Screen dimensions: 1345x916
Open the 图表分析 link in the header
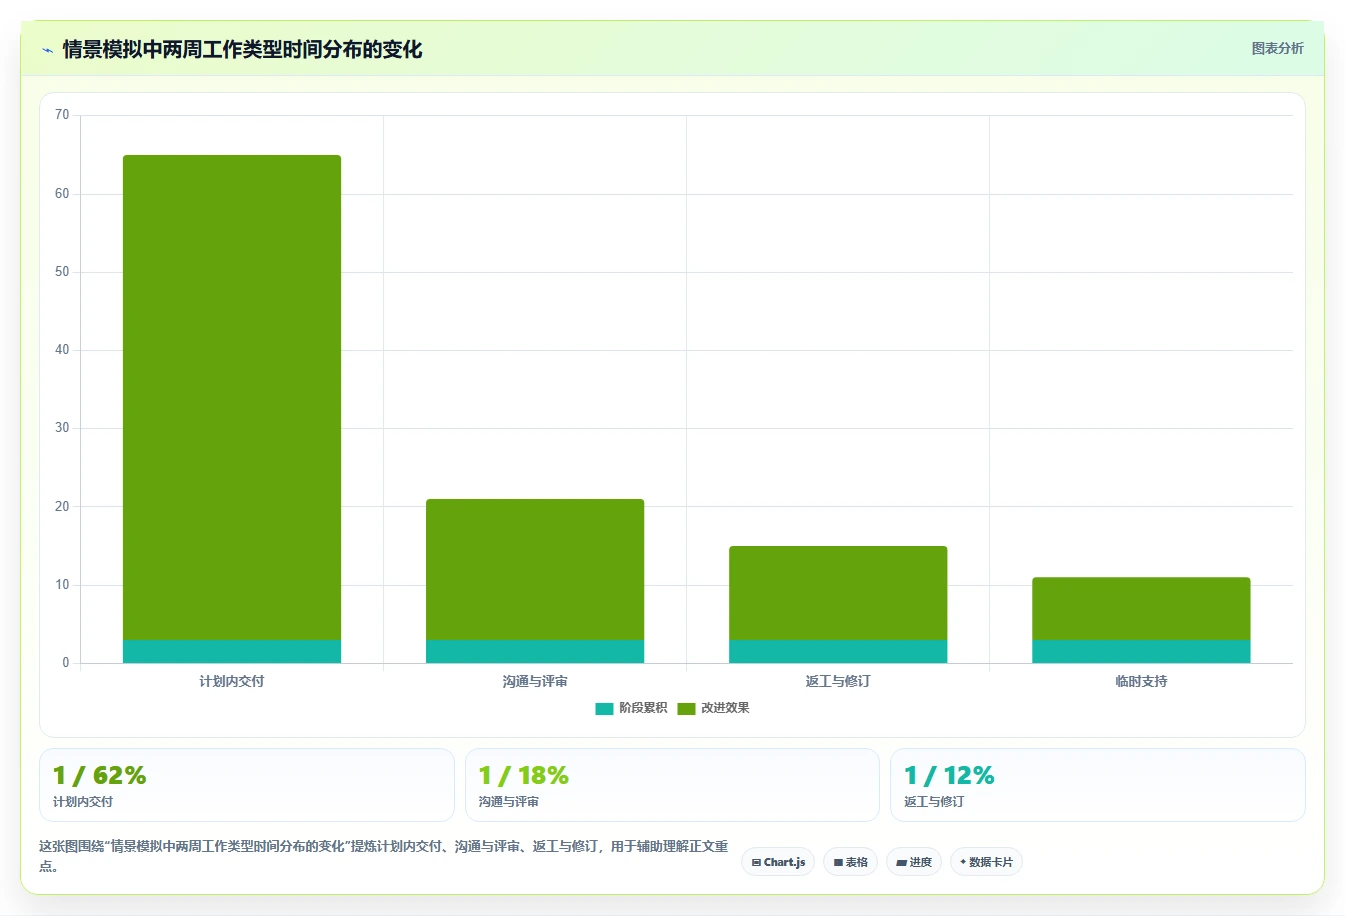[x=1277, y=48]
